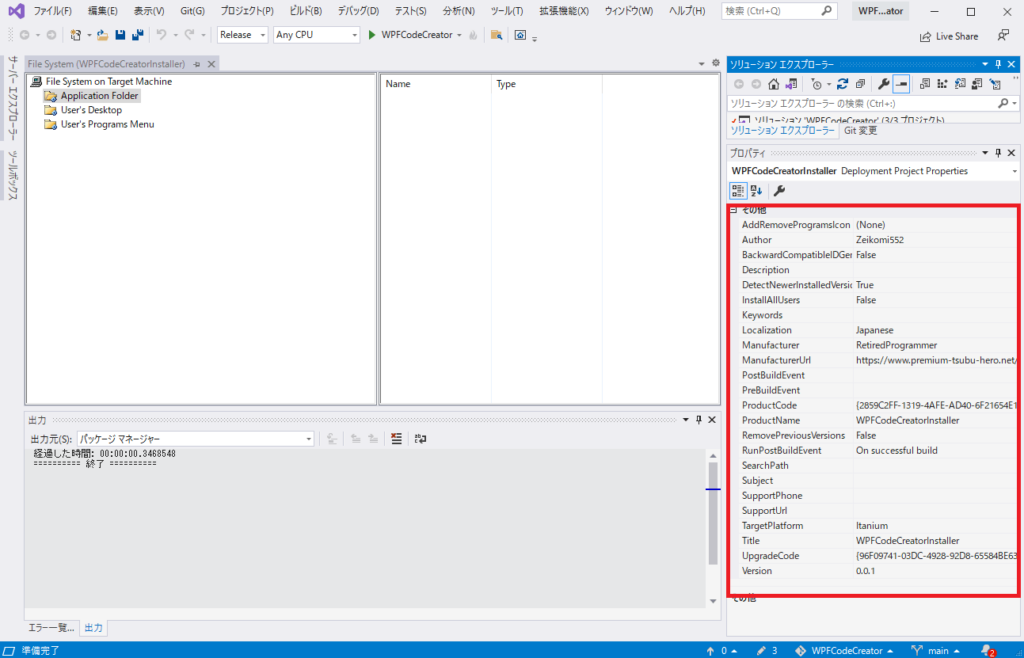Switch to the Git 変更 tab
The height and width of the screenshot is (658, 1024).
coord(861,131)
